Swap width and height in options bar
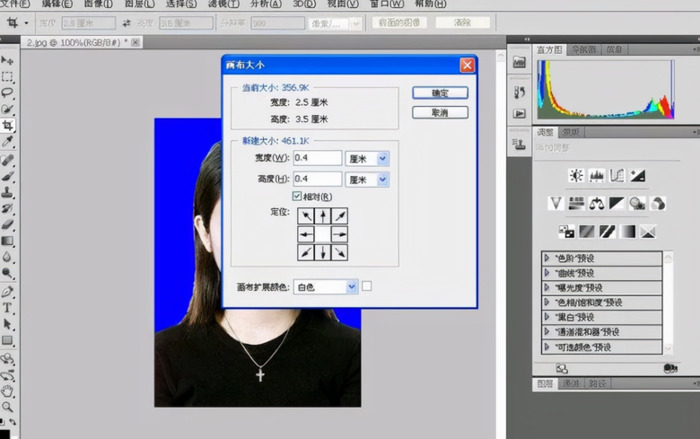The width and height of the screenshot is (700, 439). click(127, 23)
